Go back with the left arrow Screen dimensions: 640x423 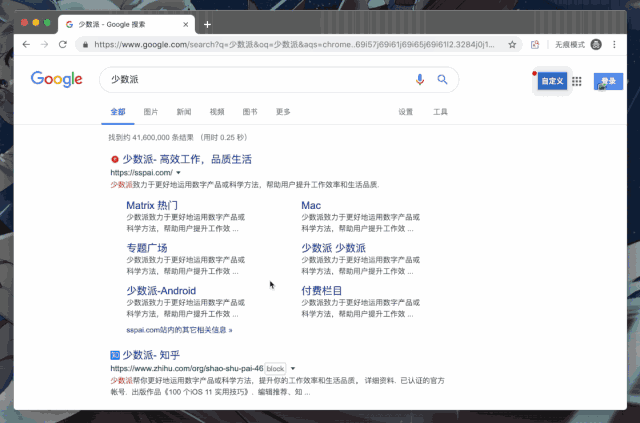pos(26,45)
